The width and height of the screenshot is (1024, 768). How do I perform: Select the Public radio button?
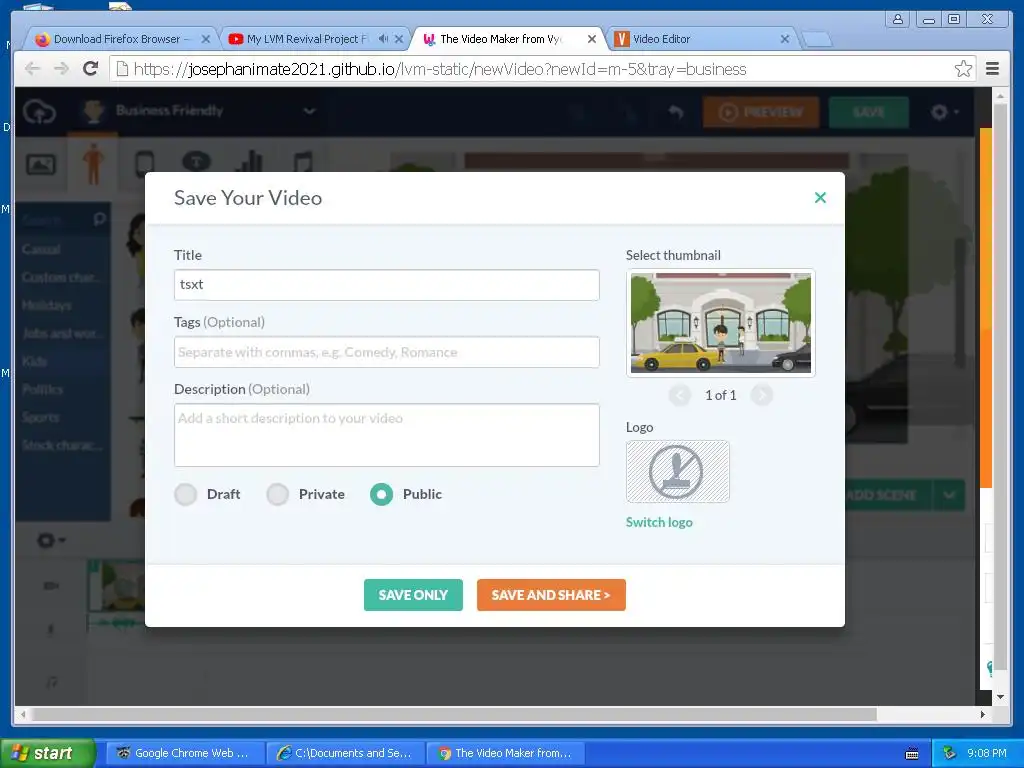(381, 494)
